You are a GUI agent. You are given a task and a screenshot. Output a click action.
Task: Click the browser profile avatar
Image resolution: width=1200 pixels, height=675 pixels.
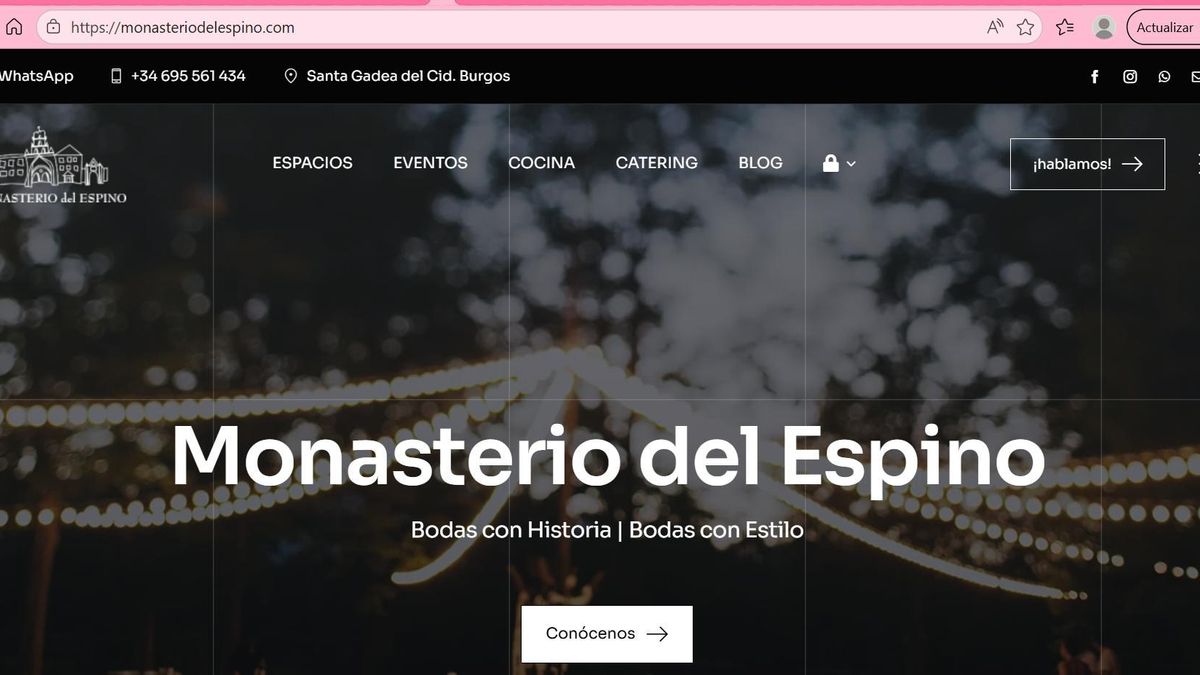[x=1103, y=27]
